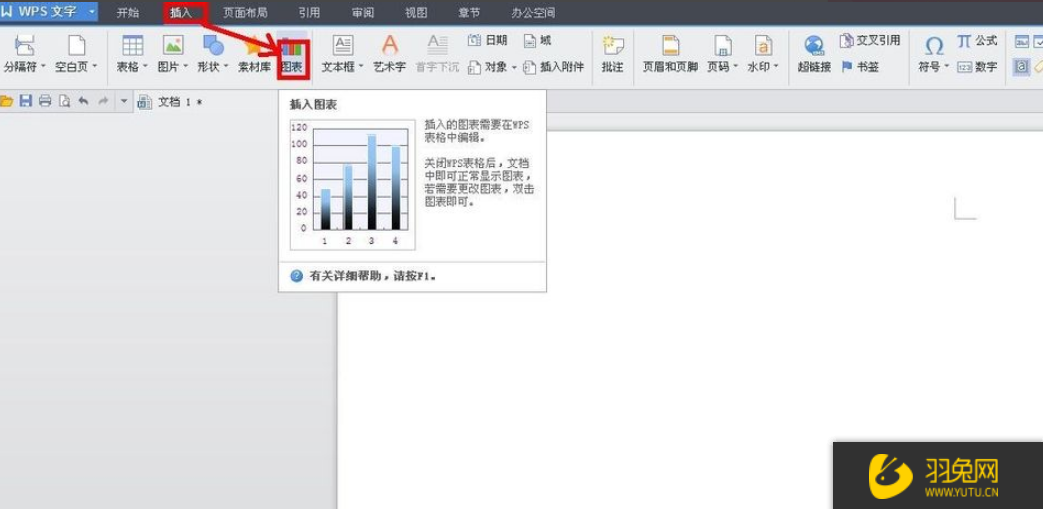Expand the 对象 dropdown arrow
The height and width of the screenshot is (509, 1043).
pos(514,67)
